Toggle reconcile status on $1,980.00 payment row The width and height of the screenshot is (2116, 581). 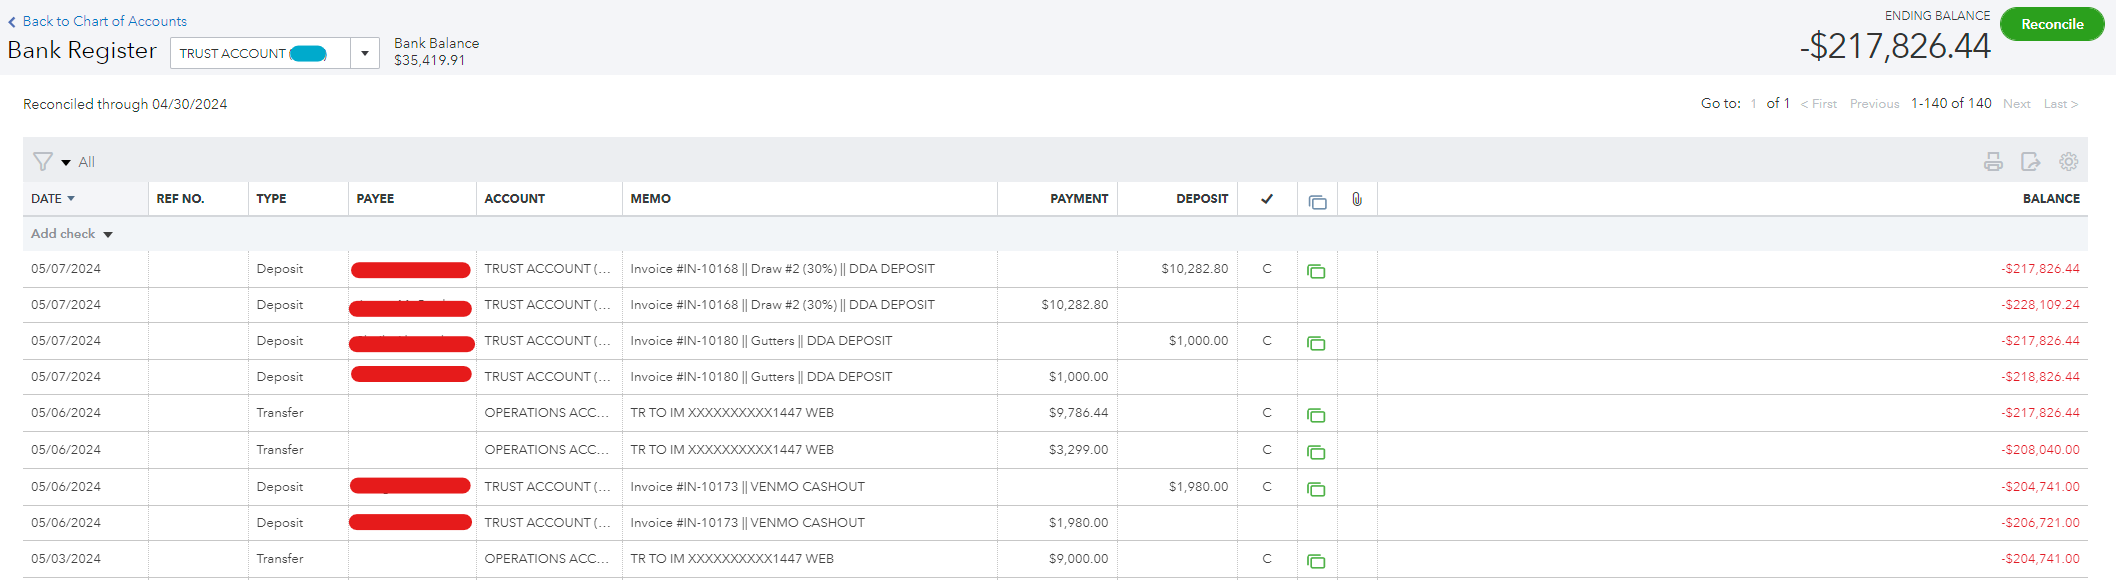(1267, 523)
